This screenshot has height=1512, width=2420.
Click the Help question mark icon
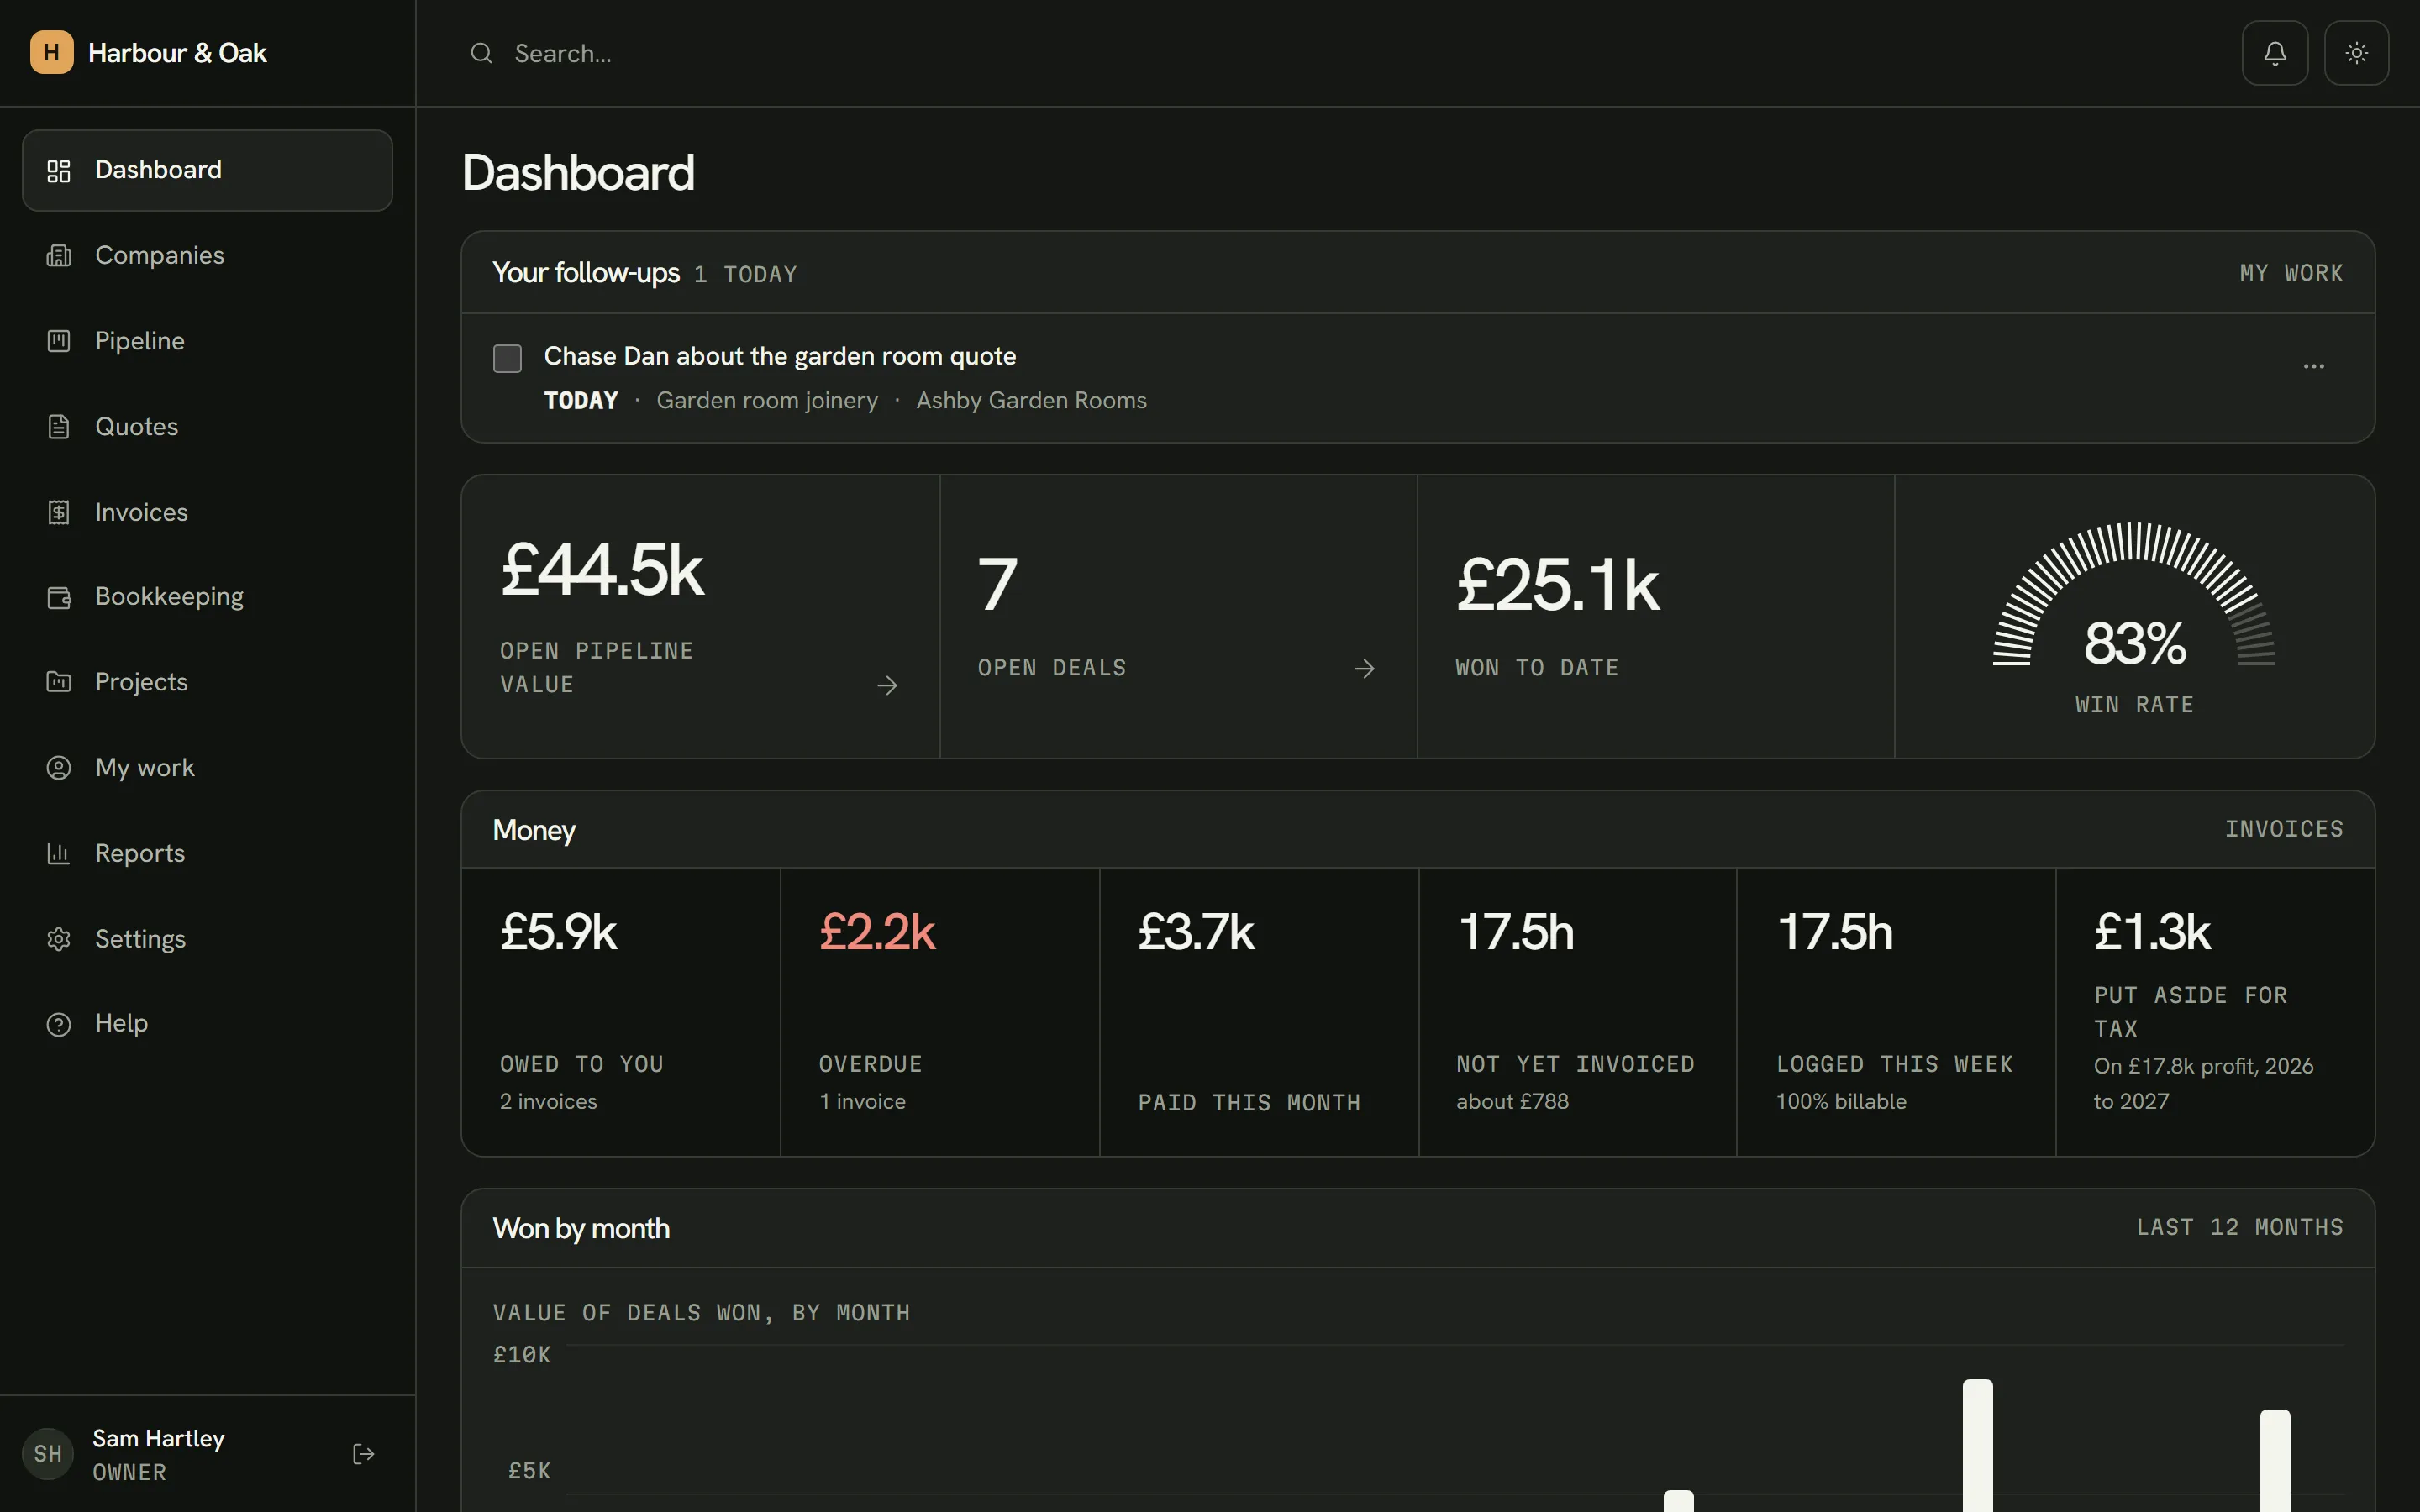[x=59, y=1024]
